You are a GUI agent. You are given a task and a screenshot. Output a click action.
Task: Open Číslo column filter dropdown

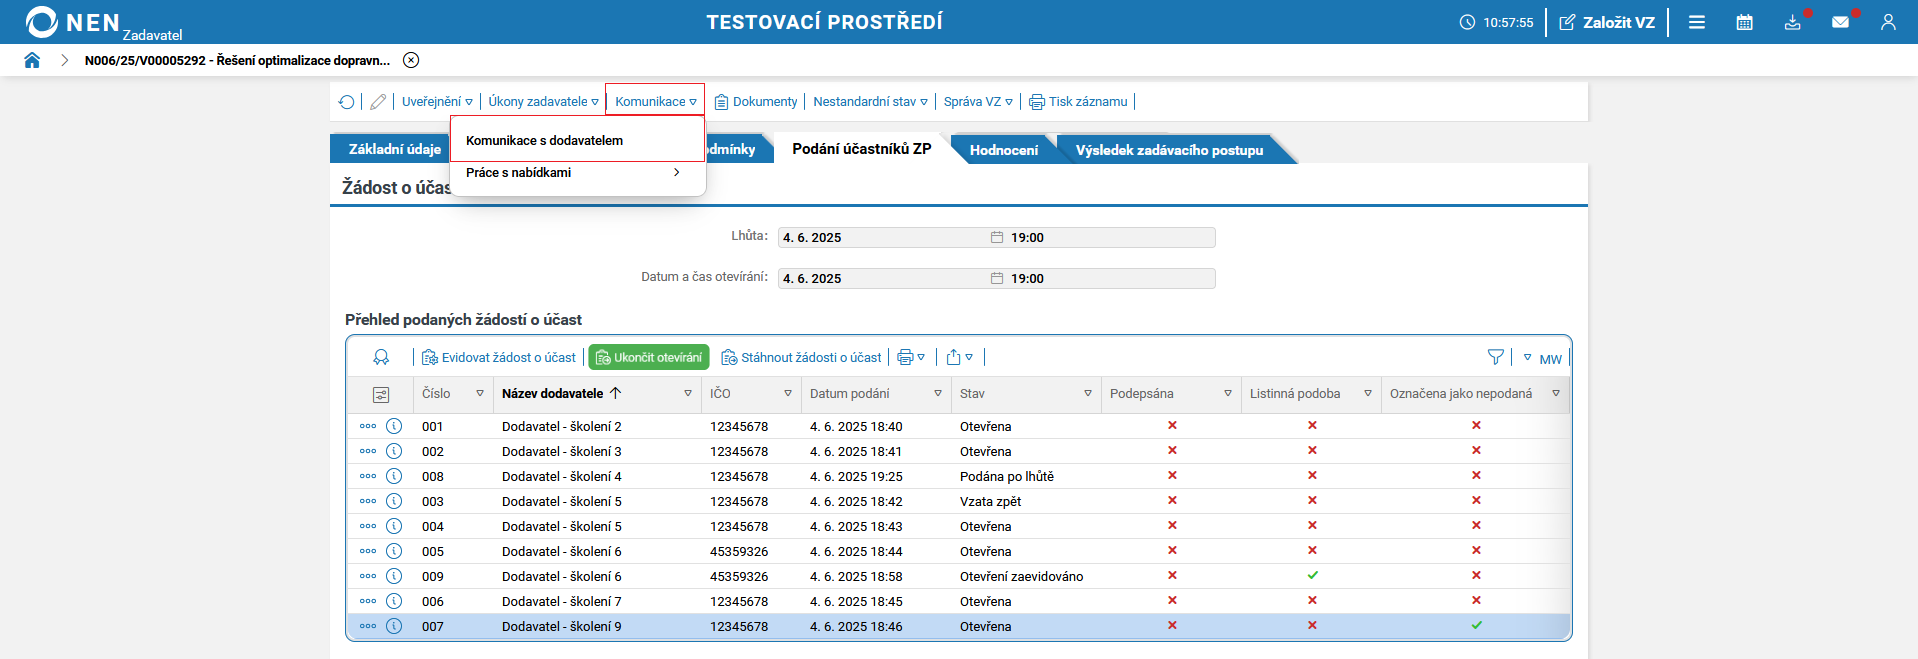pyautogui.click(x=480, y=394)
